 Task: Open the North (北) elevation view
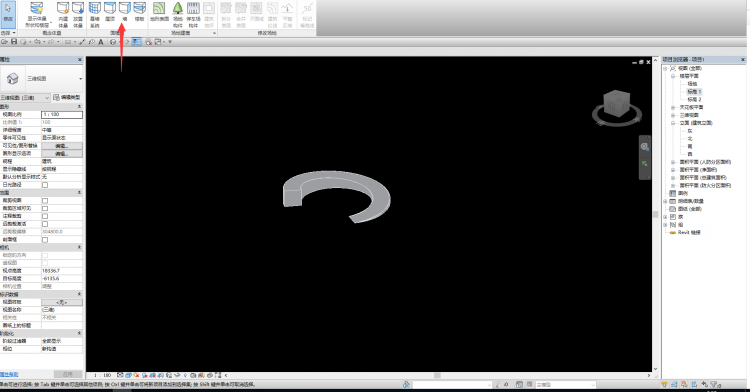point(690,139)
